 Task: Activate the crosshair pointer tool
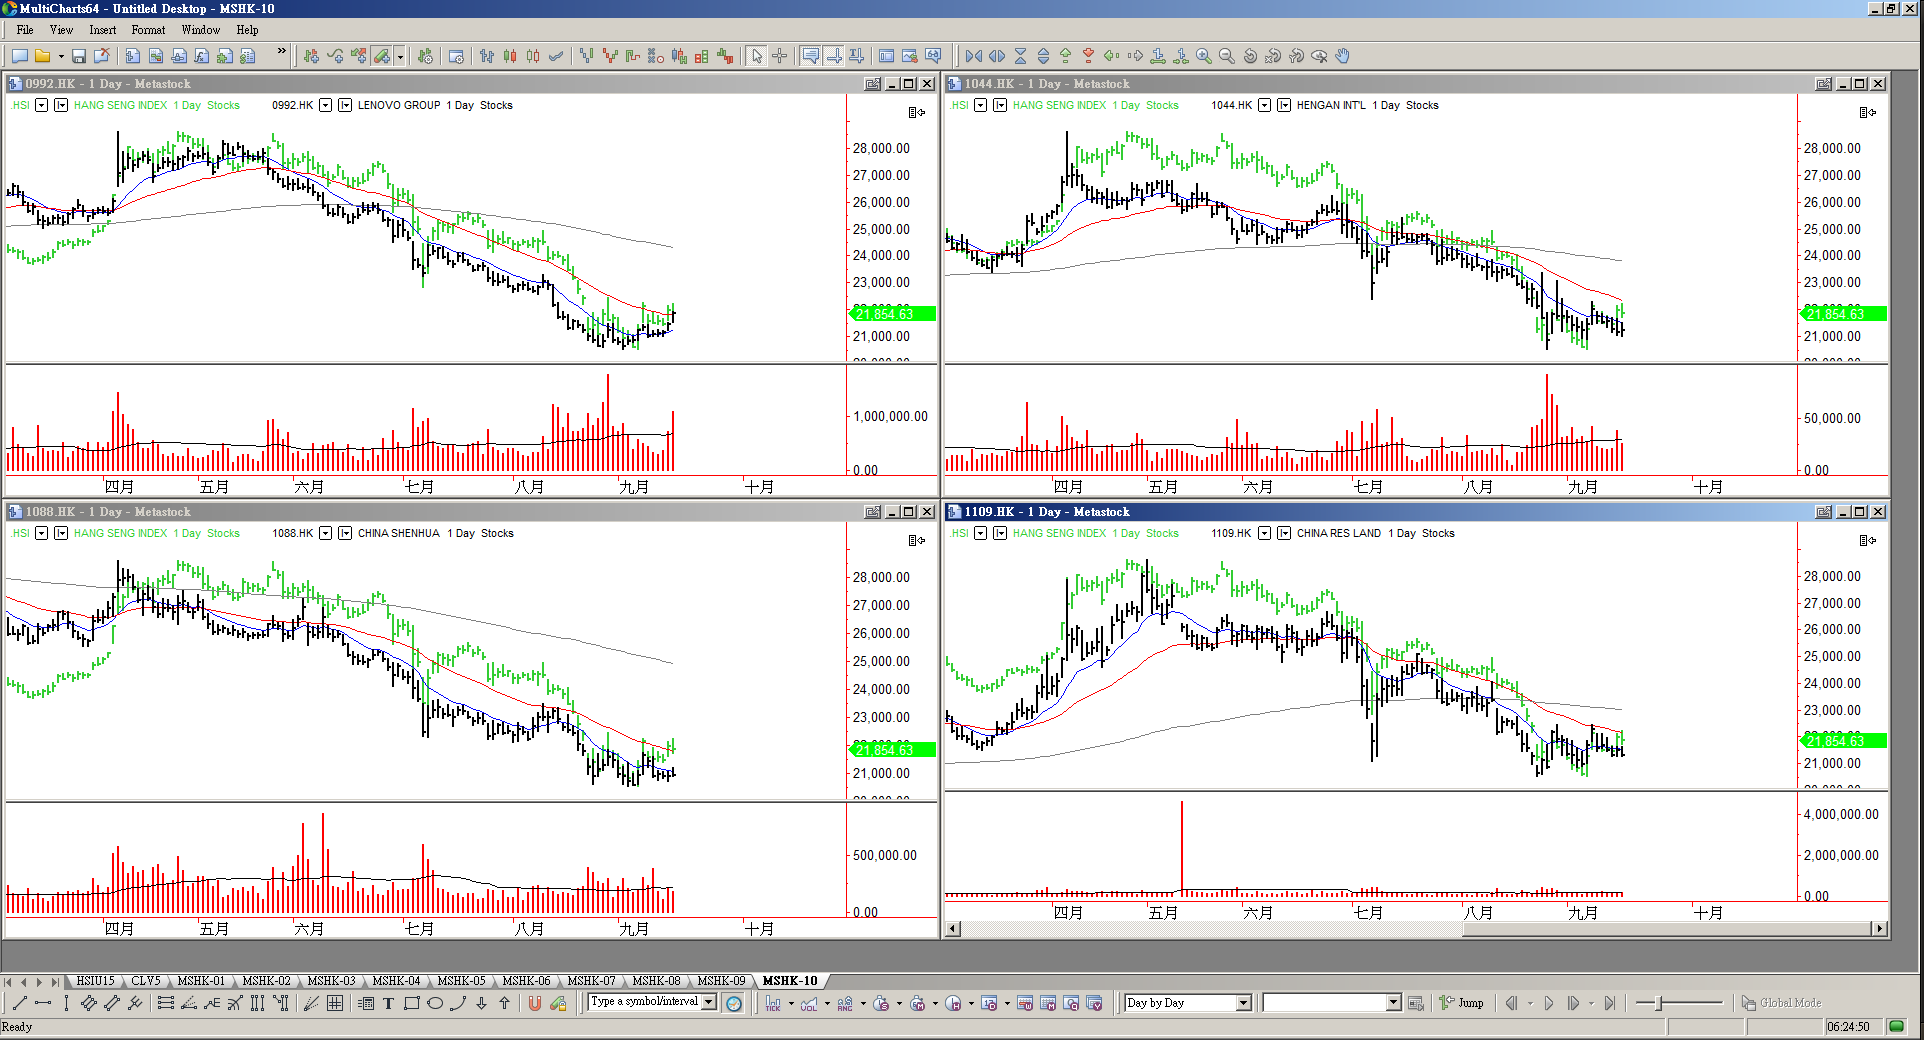pos(780,56)
